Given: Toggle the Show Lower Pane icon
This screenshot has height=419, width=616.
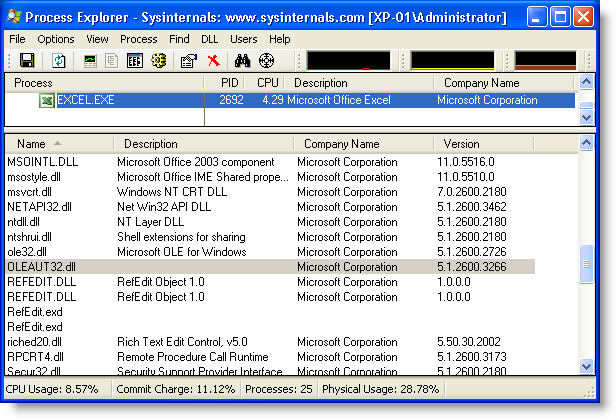Looking at the screenshot, I should tap(135, 60).
